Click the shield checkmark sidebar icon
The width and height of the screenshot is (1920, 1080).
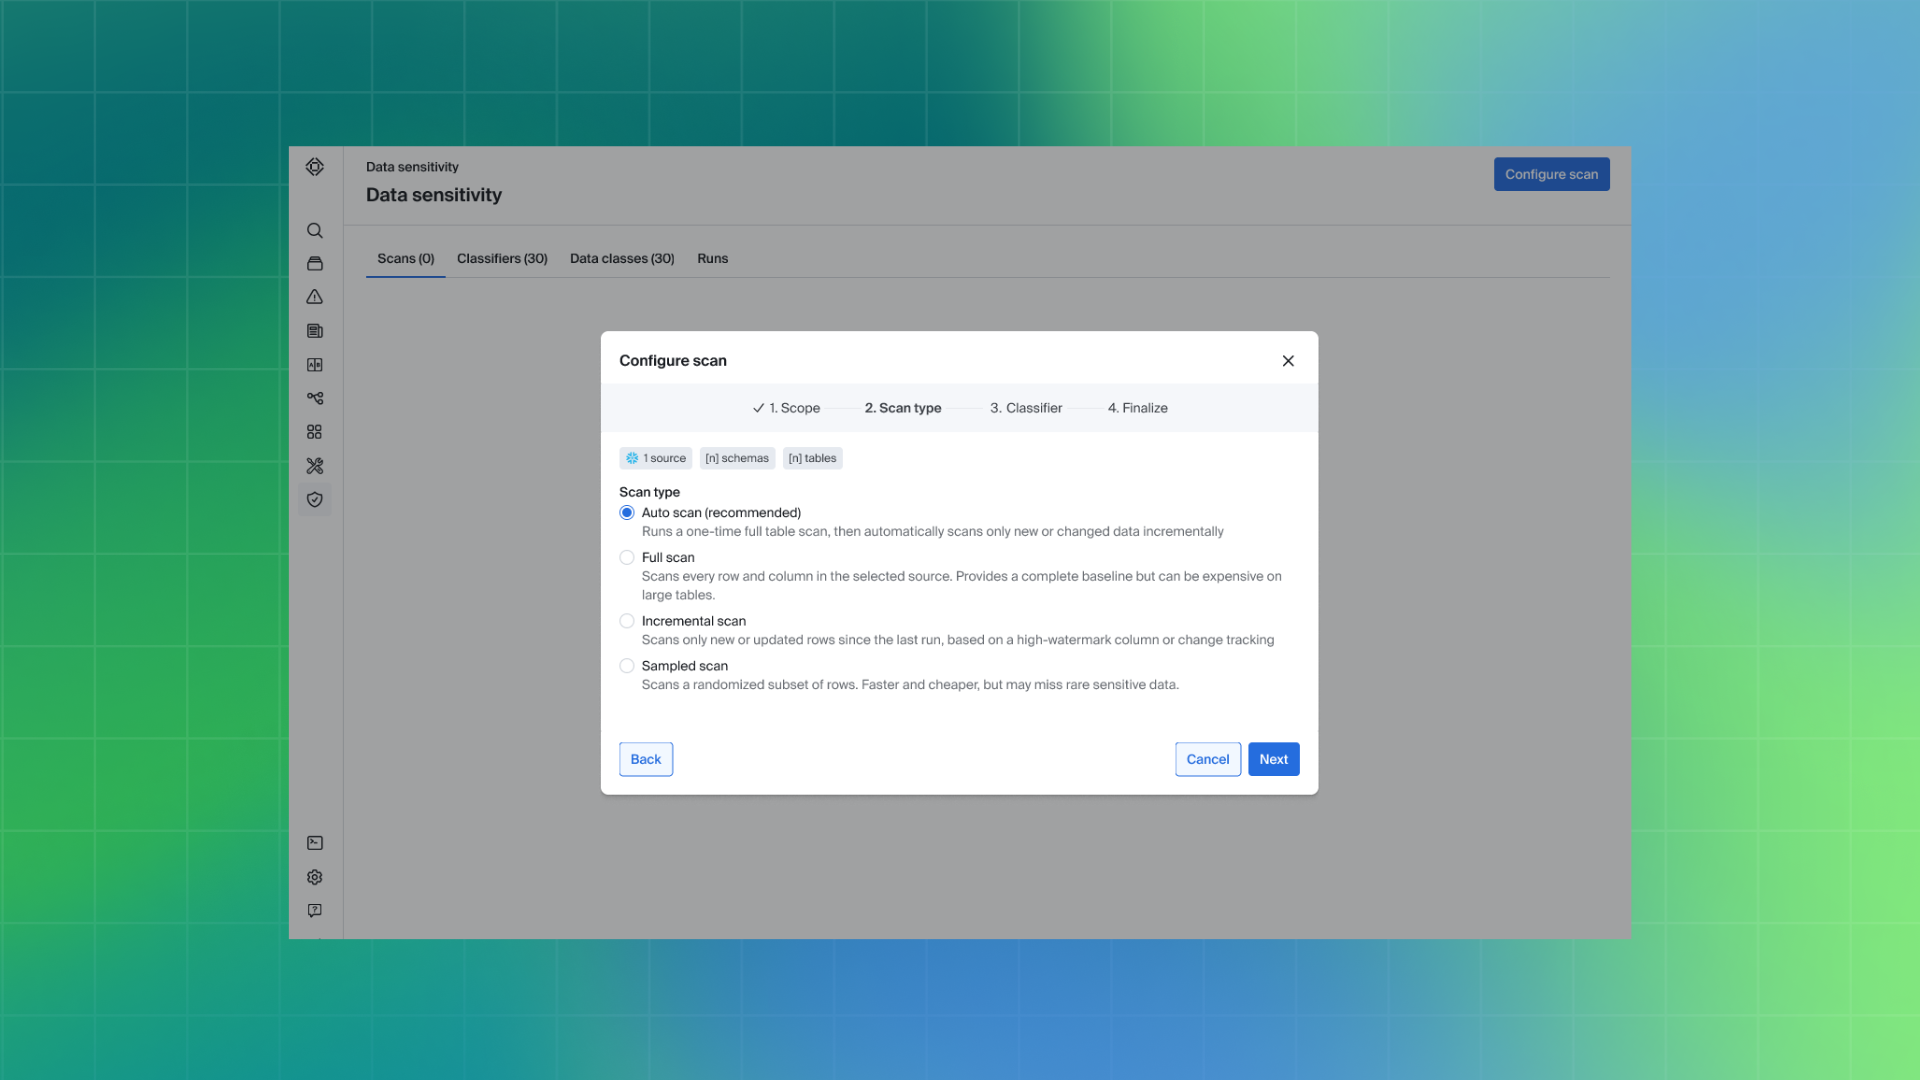tap(314, 499)
